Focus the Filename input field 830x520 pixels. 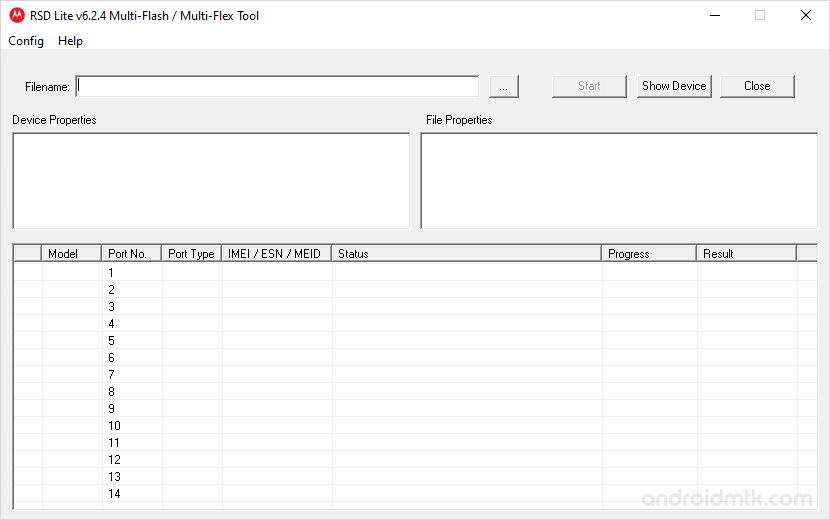277,86
